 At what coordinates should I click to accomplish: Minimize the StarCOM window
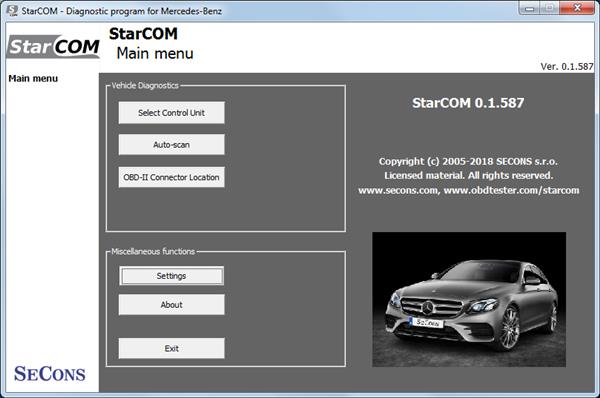[530, 8]
